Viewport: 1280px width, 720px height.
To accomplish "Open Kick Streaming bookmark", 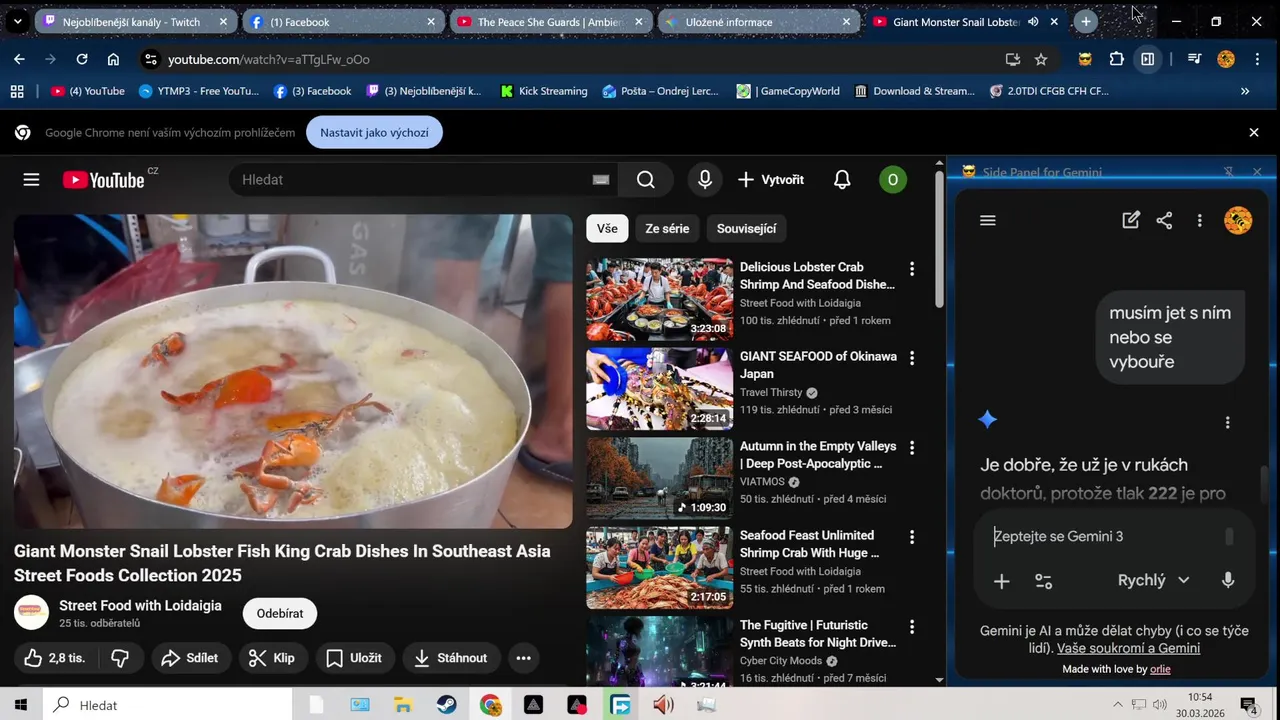I will click(543, 91).
